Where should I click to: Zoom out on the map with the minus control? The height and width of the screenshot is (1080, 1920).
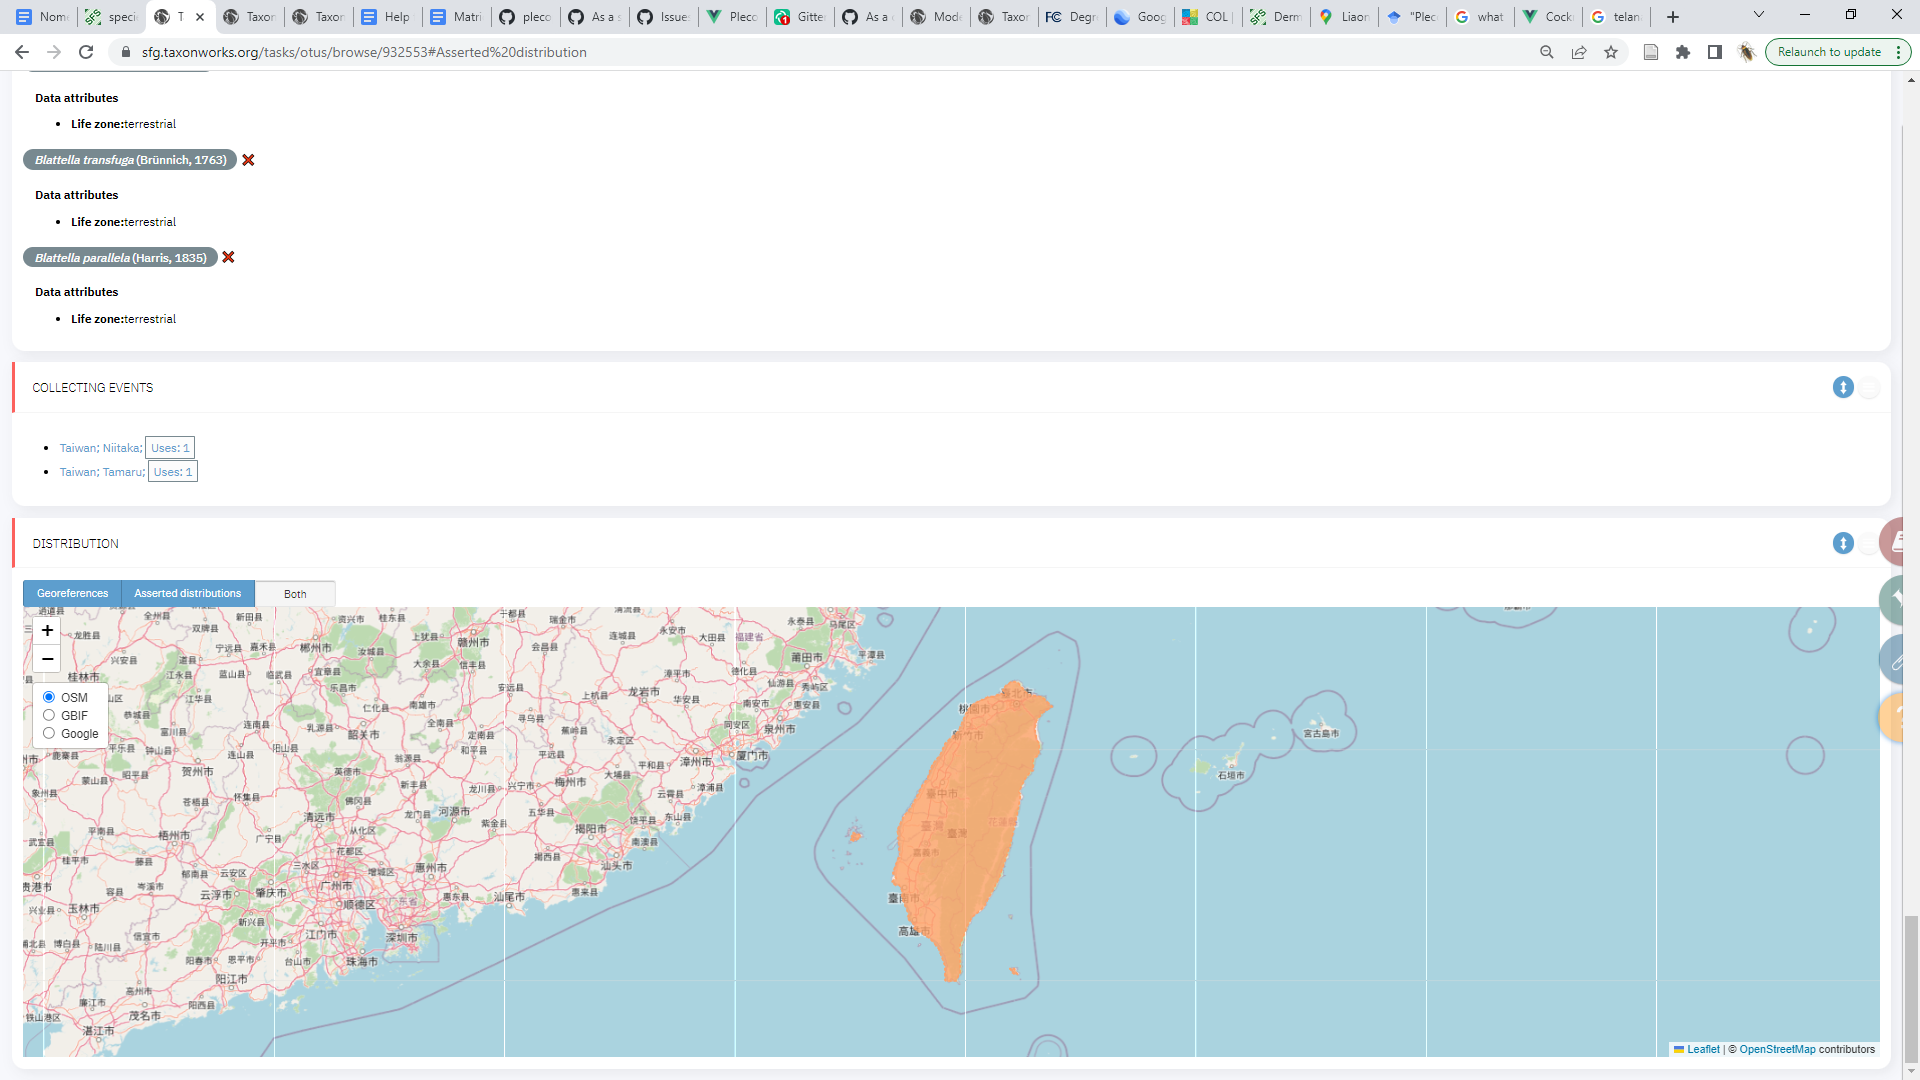pos(46,659)
